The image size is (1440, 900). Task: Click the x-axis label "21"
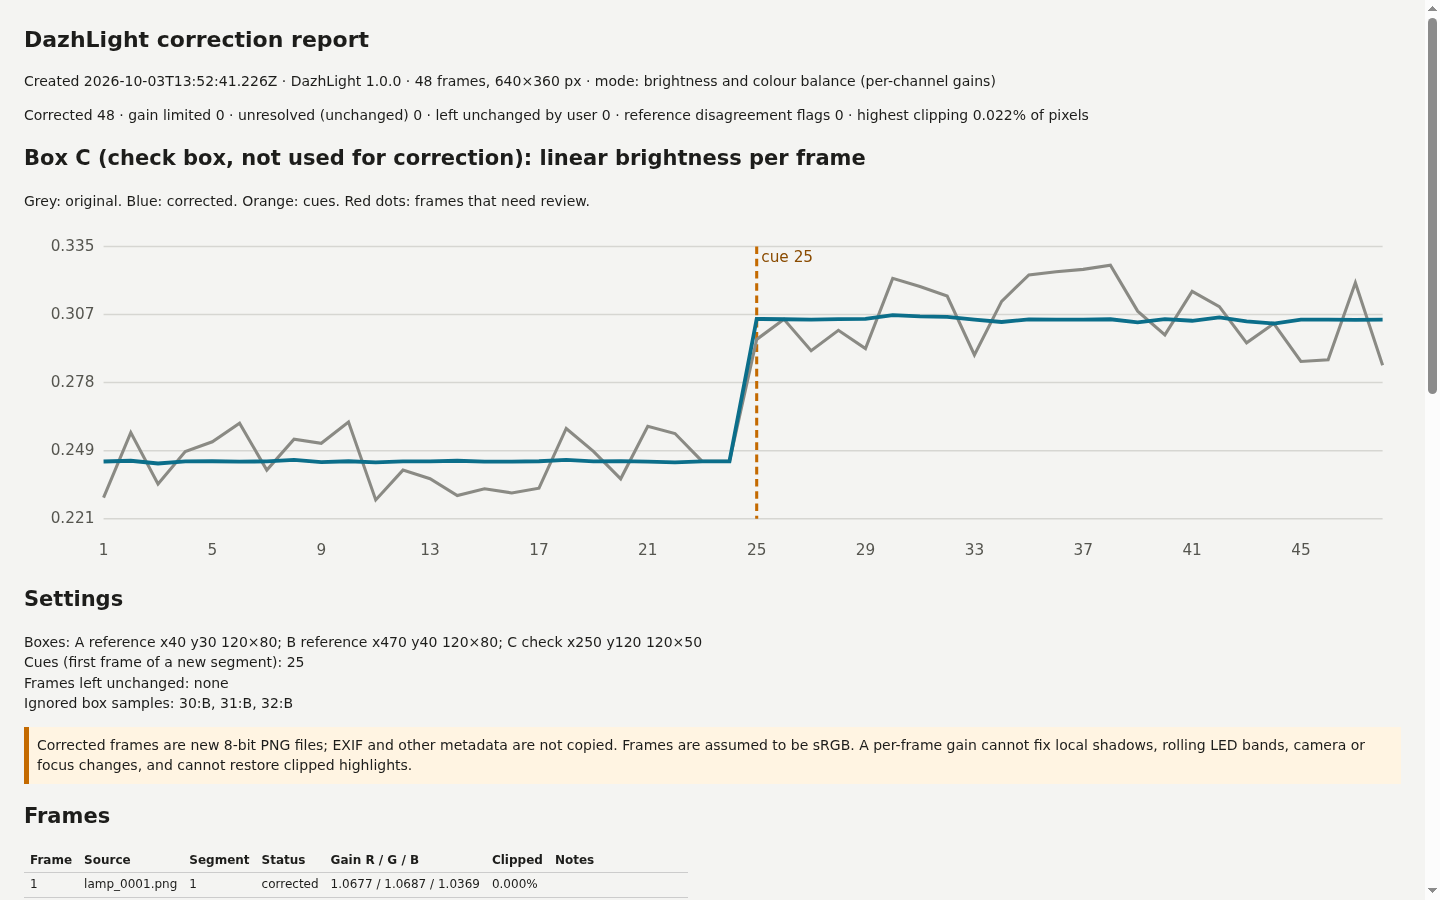tap(648, 550)
